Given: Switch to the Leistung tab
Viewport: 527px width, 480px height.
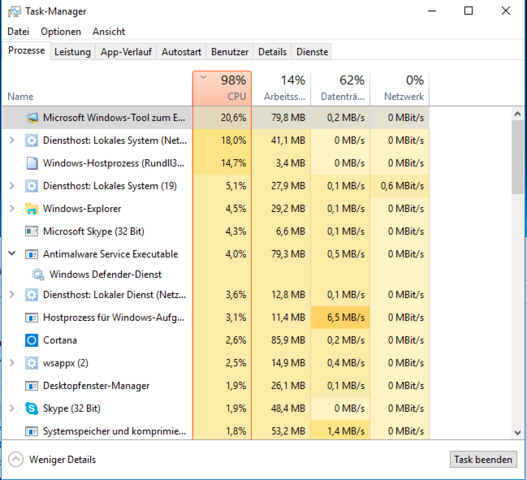Looking at the screenshot, I should 73,52.
